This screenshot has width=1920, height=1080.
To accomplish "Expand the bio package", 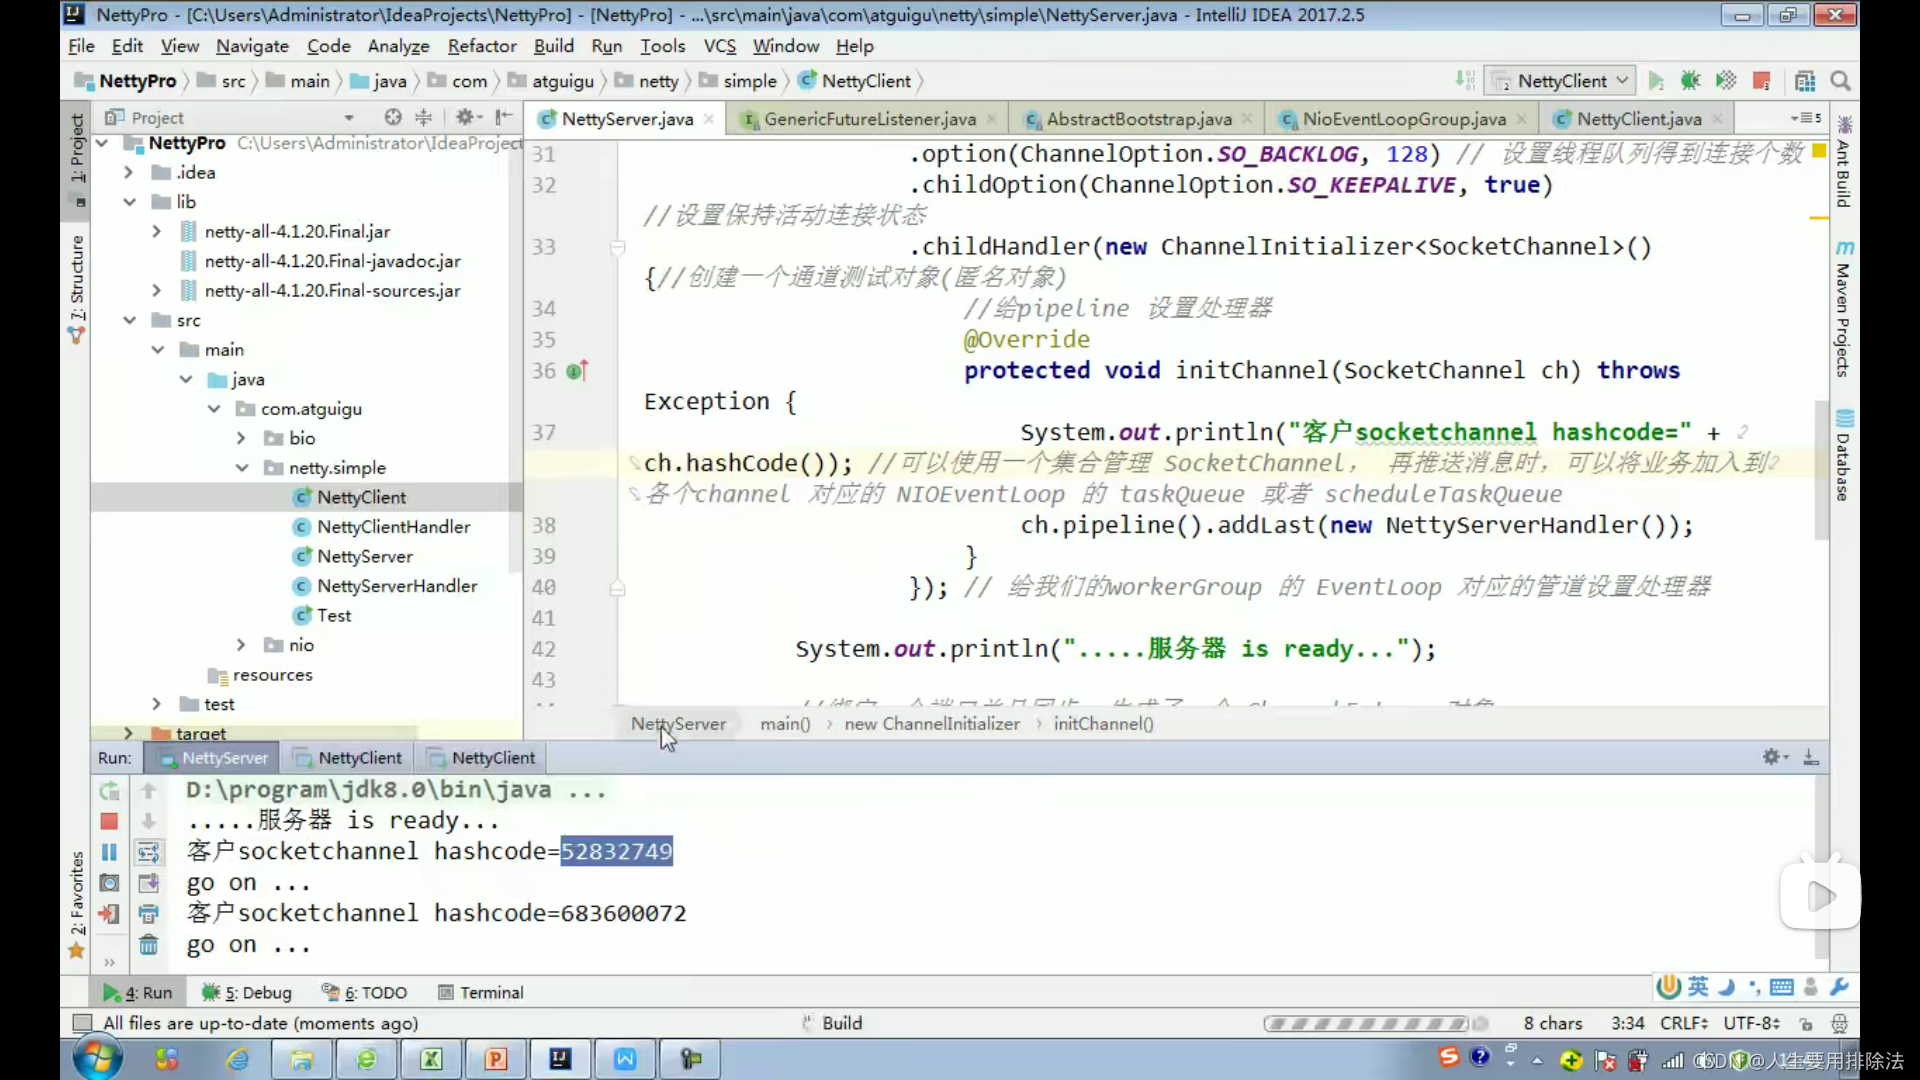I will pyautogui.click(x=241, y=438).
